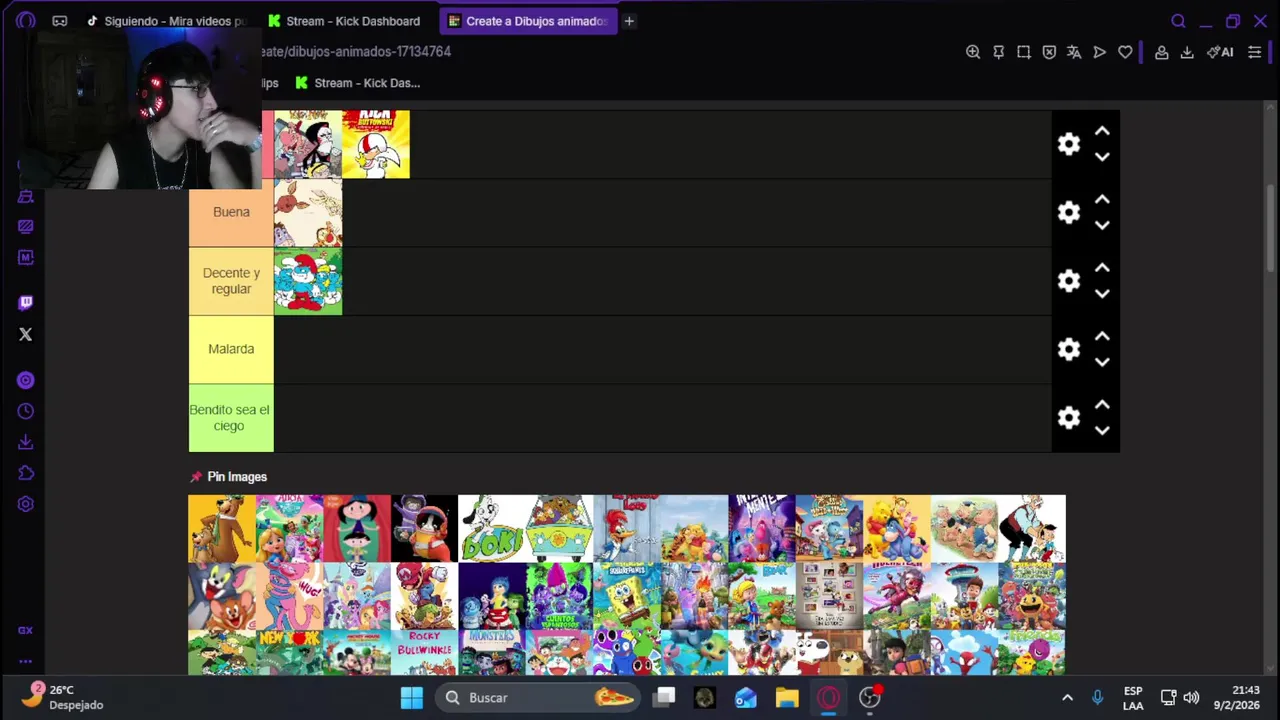Open settings gear for Malarda tier
Image resolution: width=1280 pixels, height=720 pixels.
point(1069,349)
